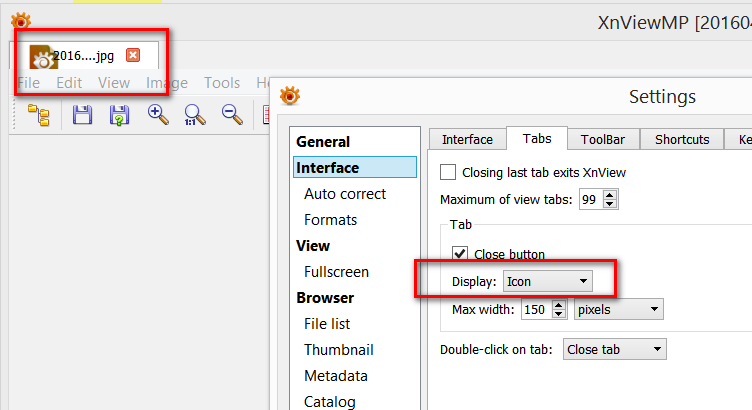Open Double-click on tab dropdown
752x410 pixels.
(x=614, y=350)
